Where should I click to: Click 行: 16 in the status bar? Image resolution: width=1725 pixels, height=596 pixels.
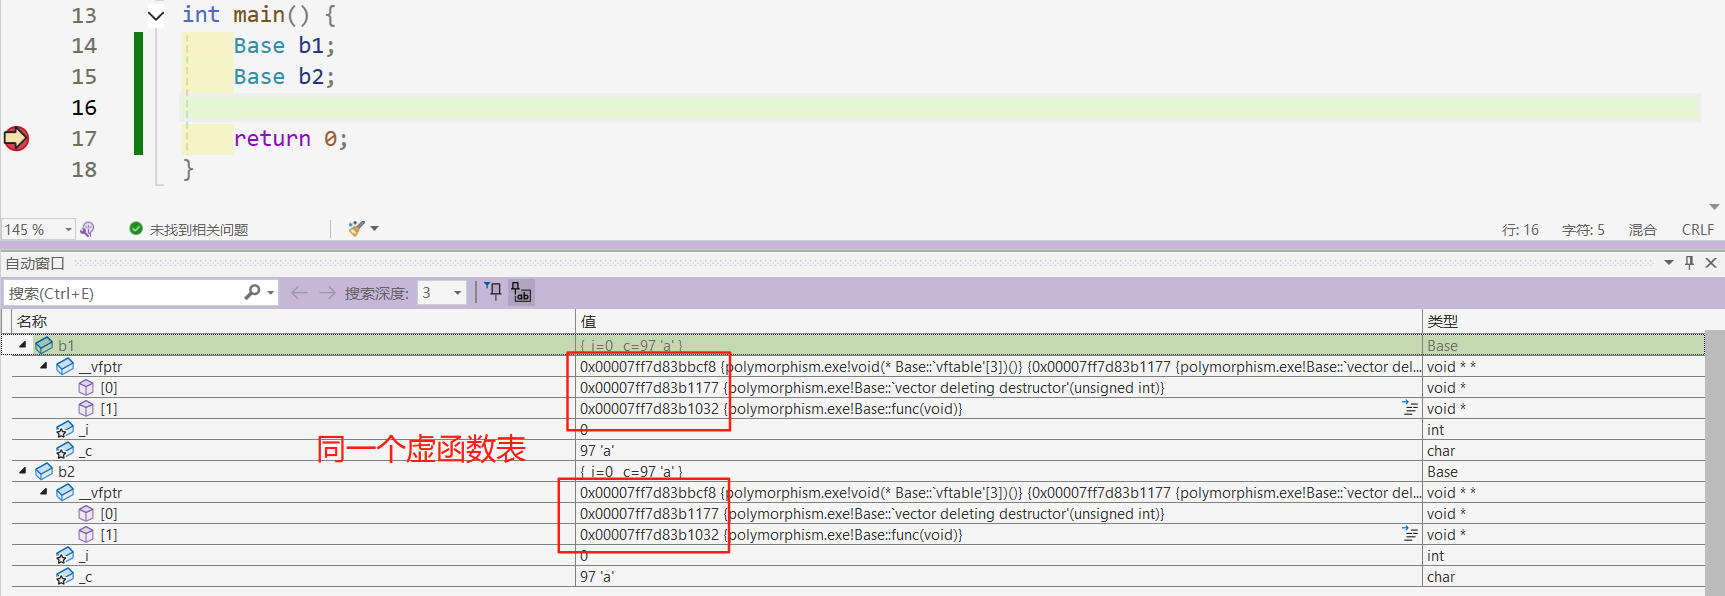tap(1520, 230)
